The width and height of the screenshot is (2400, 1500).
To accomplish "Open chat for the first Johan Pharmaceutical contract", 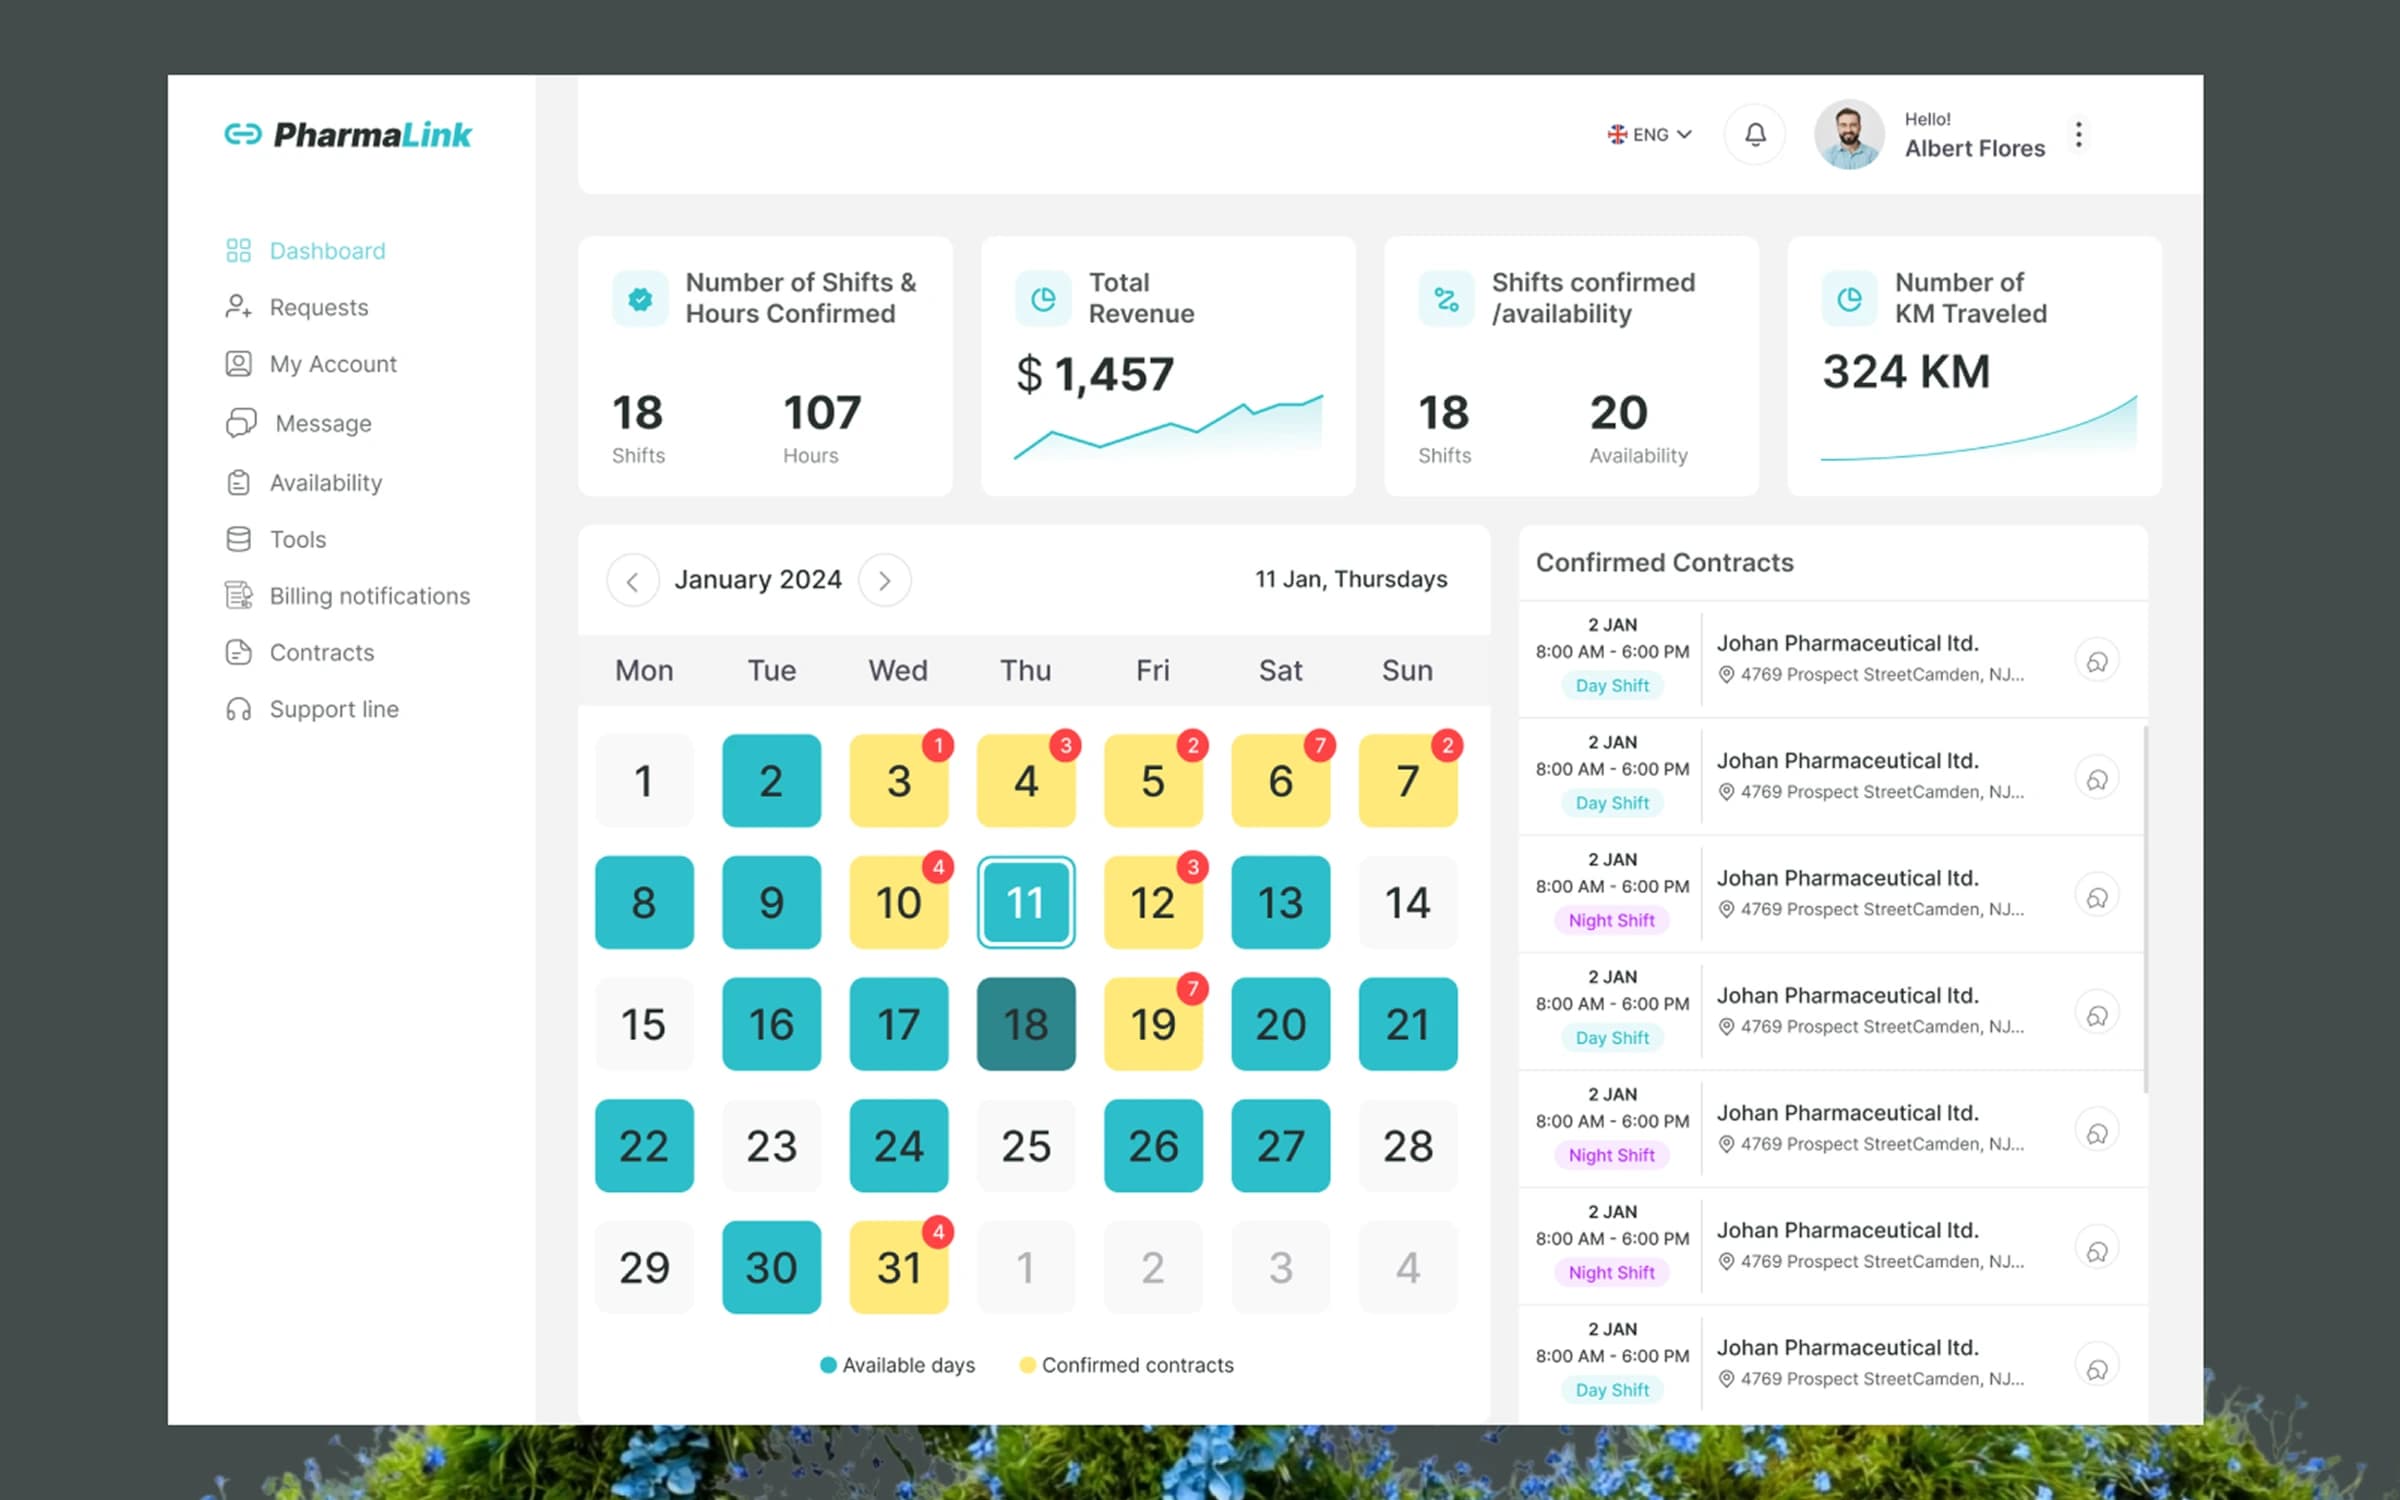I will point(2097,661).
